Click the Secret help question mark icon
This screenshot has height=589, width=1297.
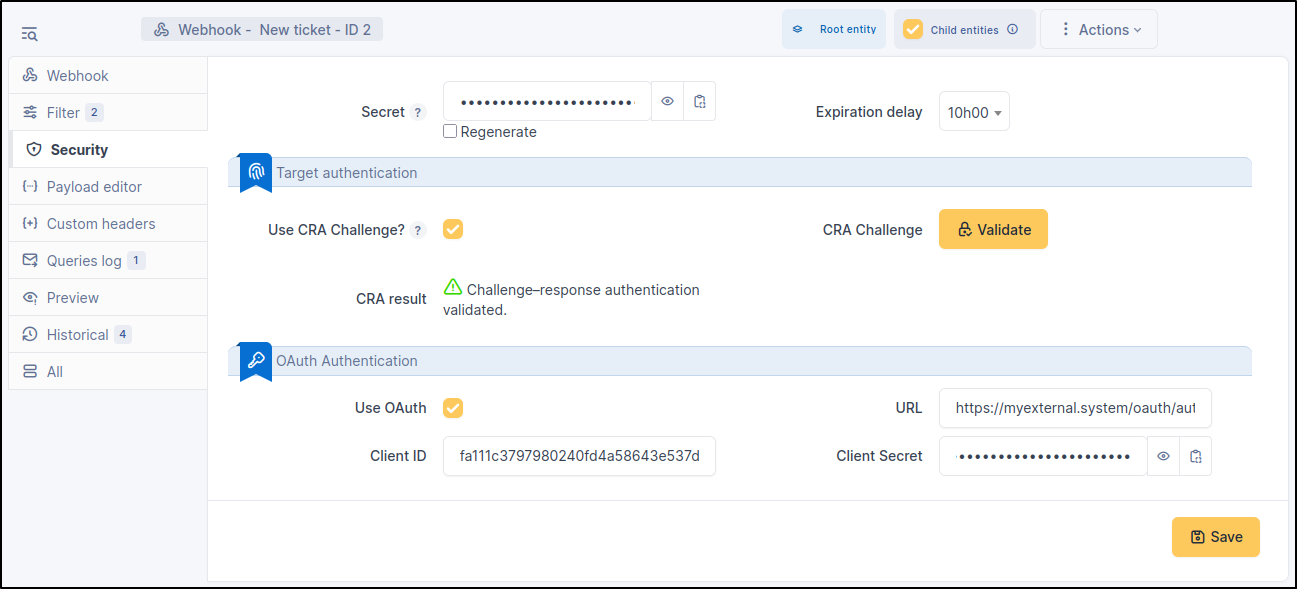click(418, 113)
